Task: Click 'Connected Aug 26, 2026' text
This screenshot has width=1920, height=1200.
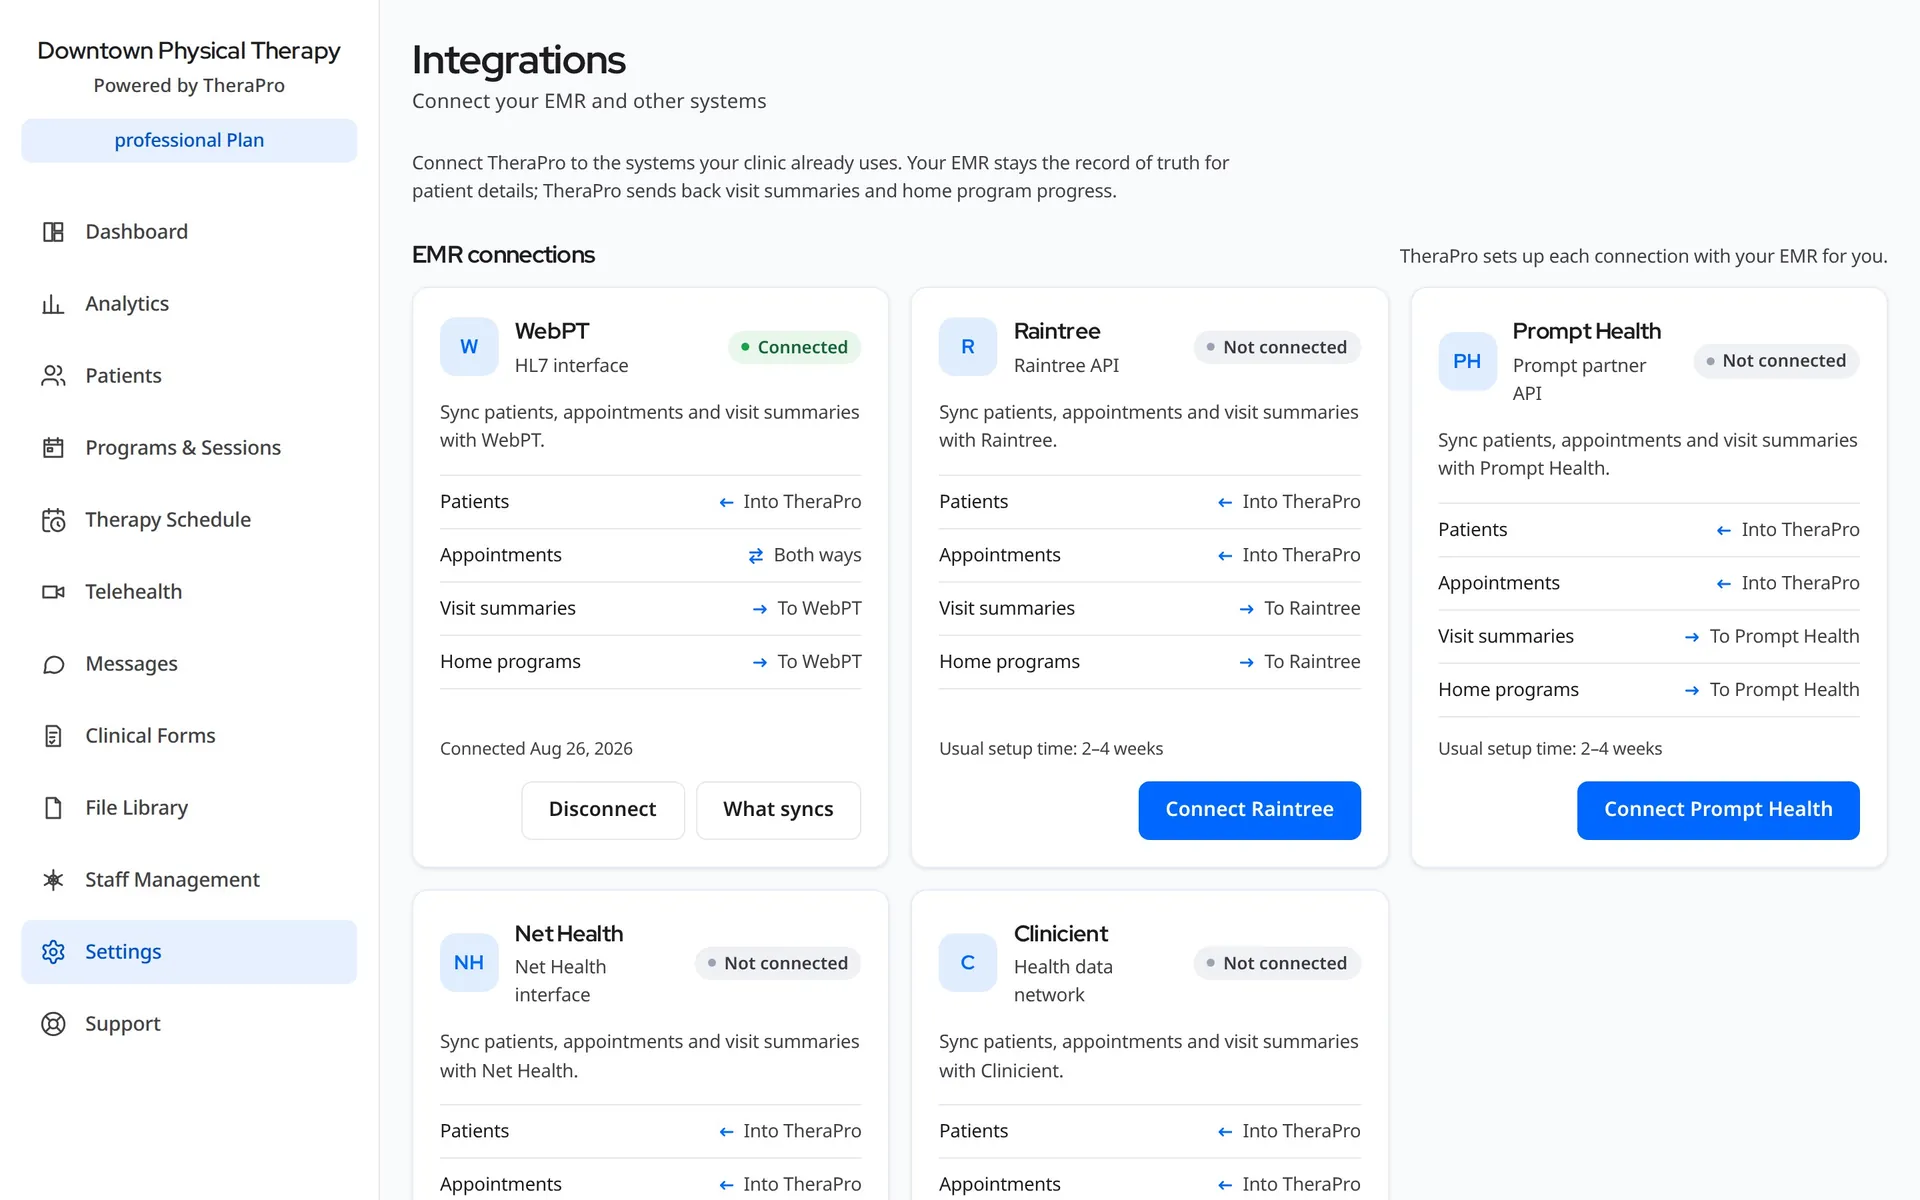Action: 536,749
